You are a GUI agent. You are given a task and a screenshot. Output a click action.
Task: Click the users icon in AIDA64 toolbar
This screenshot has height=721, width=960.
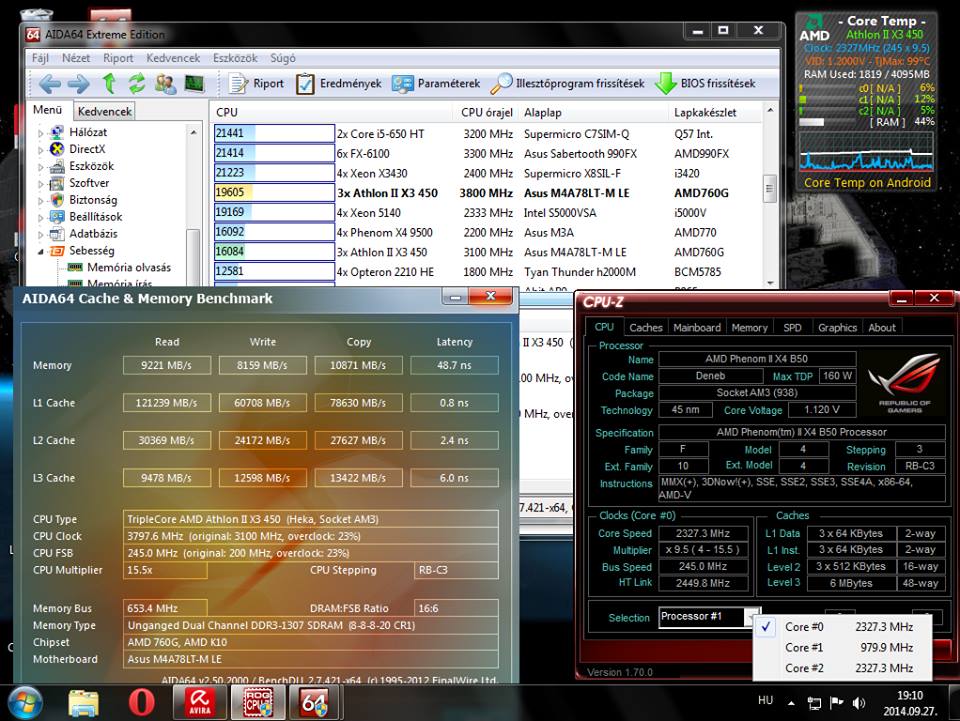(x=165, y=83)
